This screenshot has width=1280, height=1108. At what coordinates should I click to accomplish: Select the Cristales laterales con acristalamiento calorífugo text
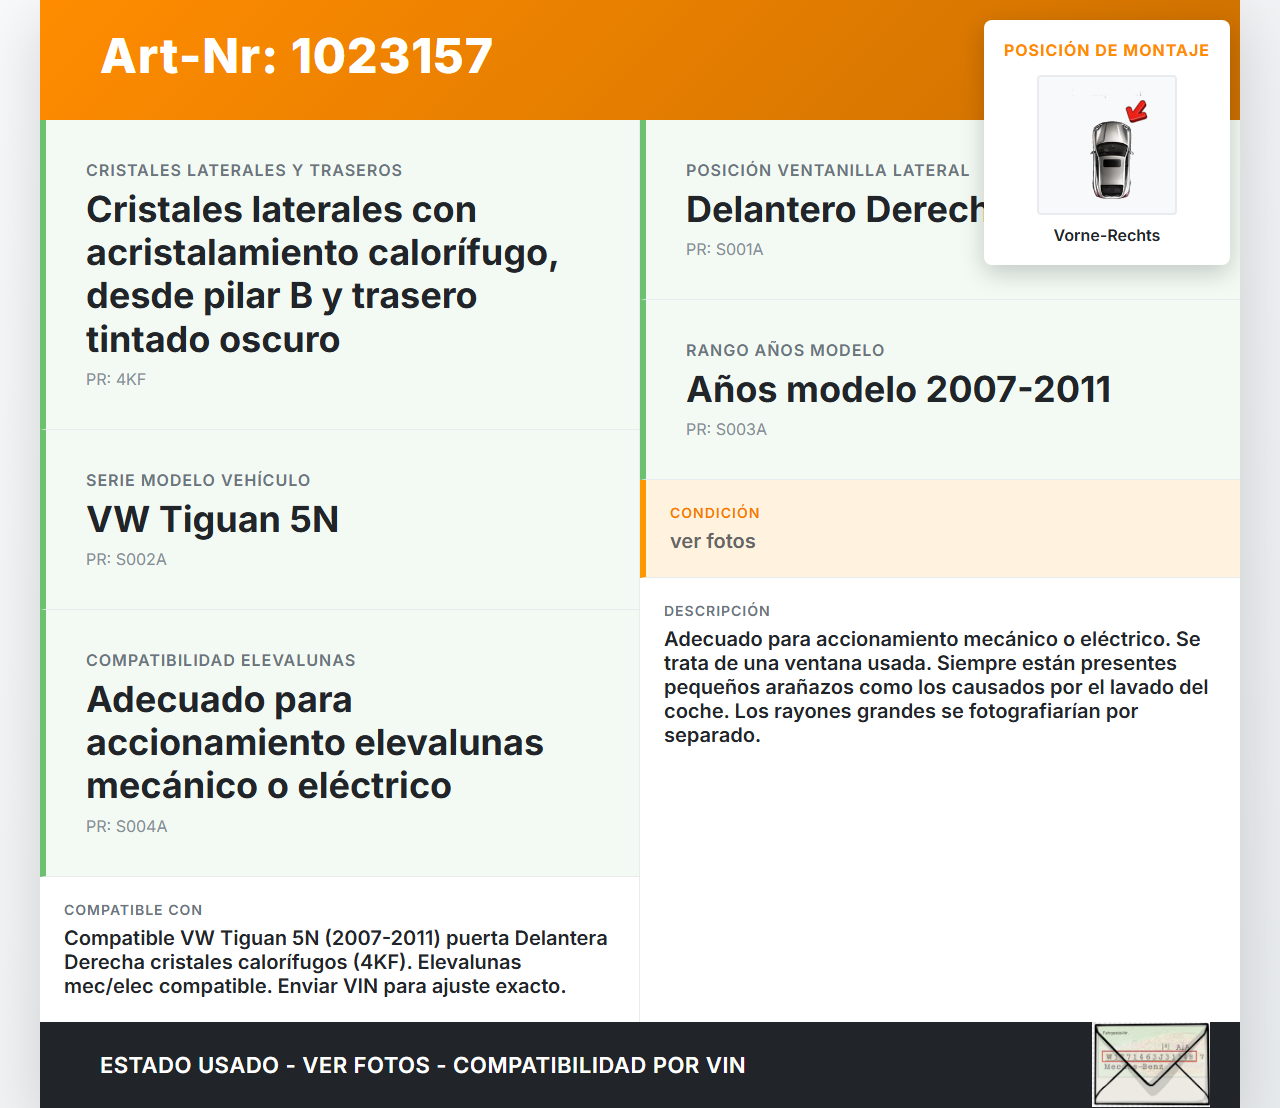[322, 274]
